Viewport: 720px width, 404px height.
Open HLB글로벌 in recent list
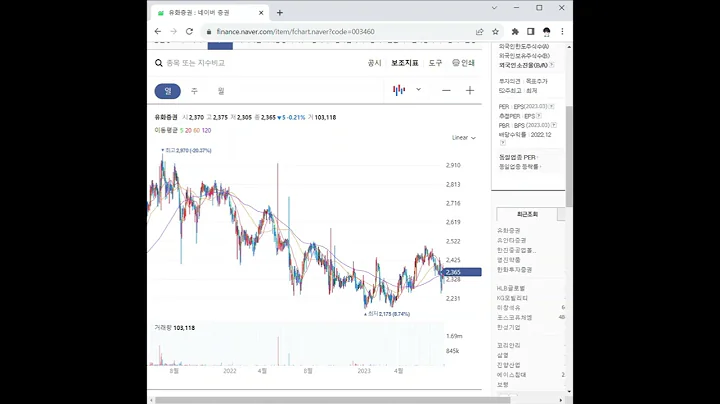(x=511, y=288)
